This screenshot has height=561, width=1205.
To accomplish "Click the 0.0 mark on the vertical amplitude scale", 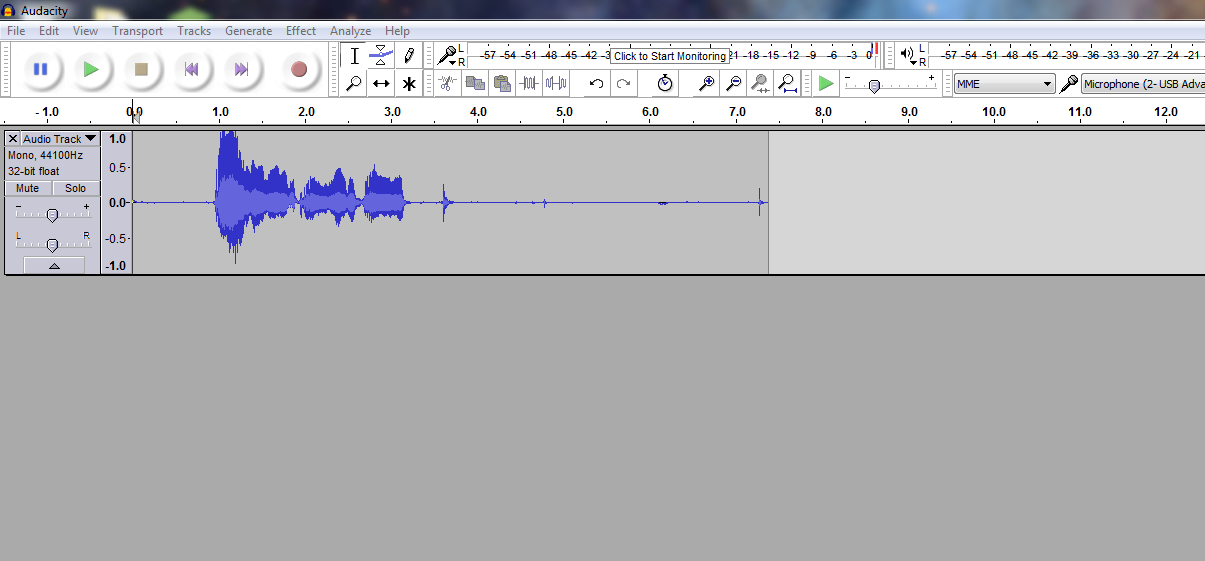I will tap(117, 202).
